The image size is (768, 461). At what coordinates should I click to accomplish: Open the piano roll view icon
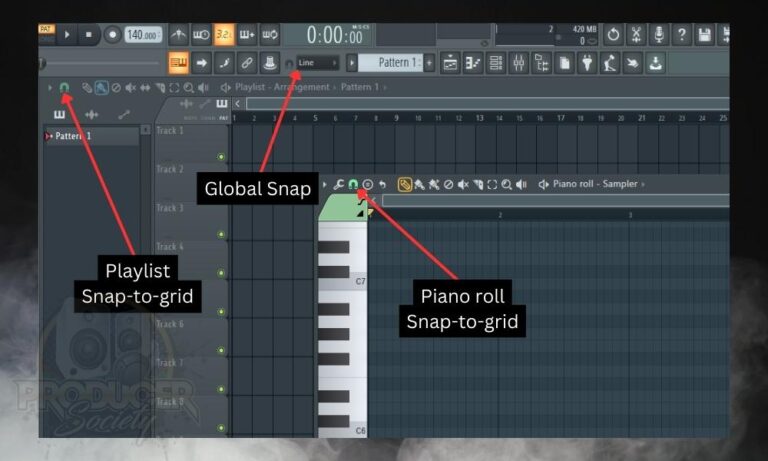pos(473,63)
